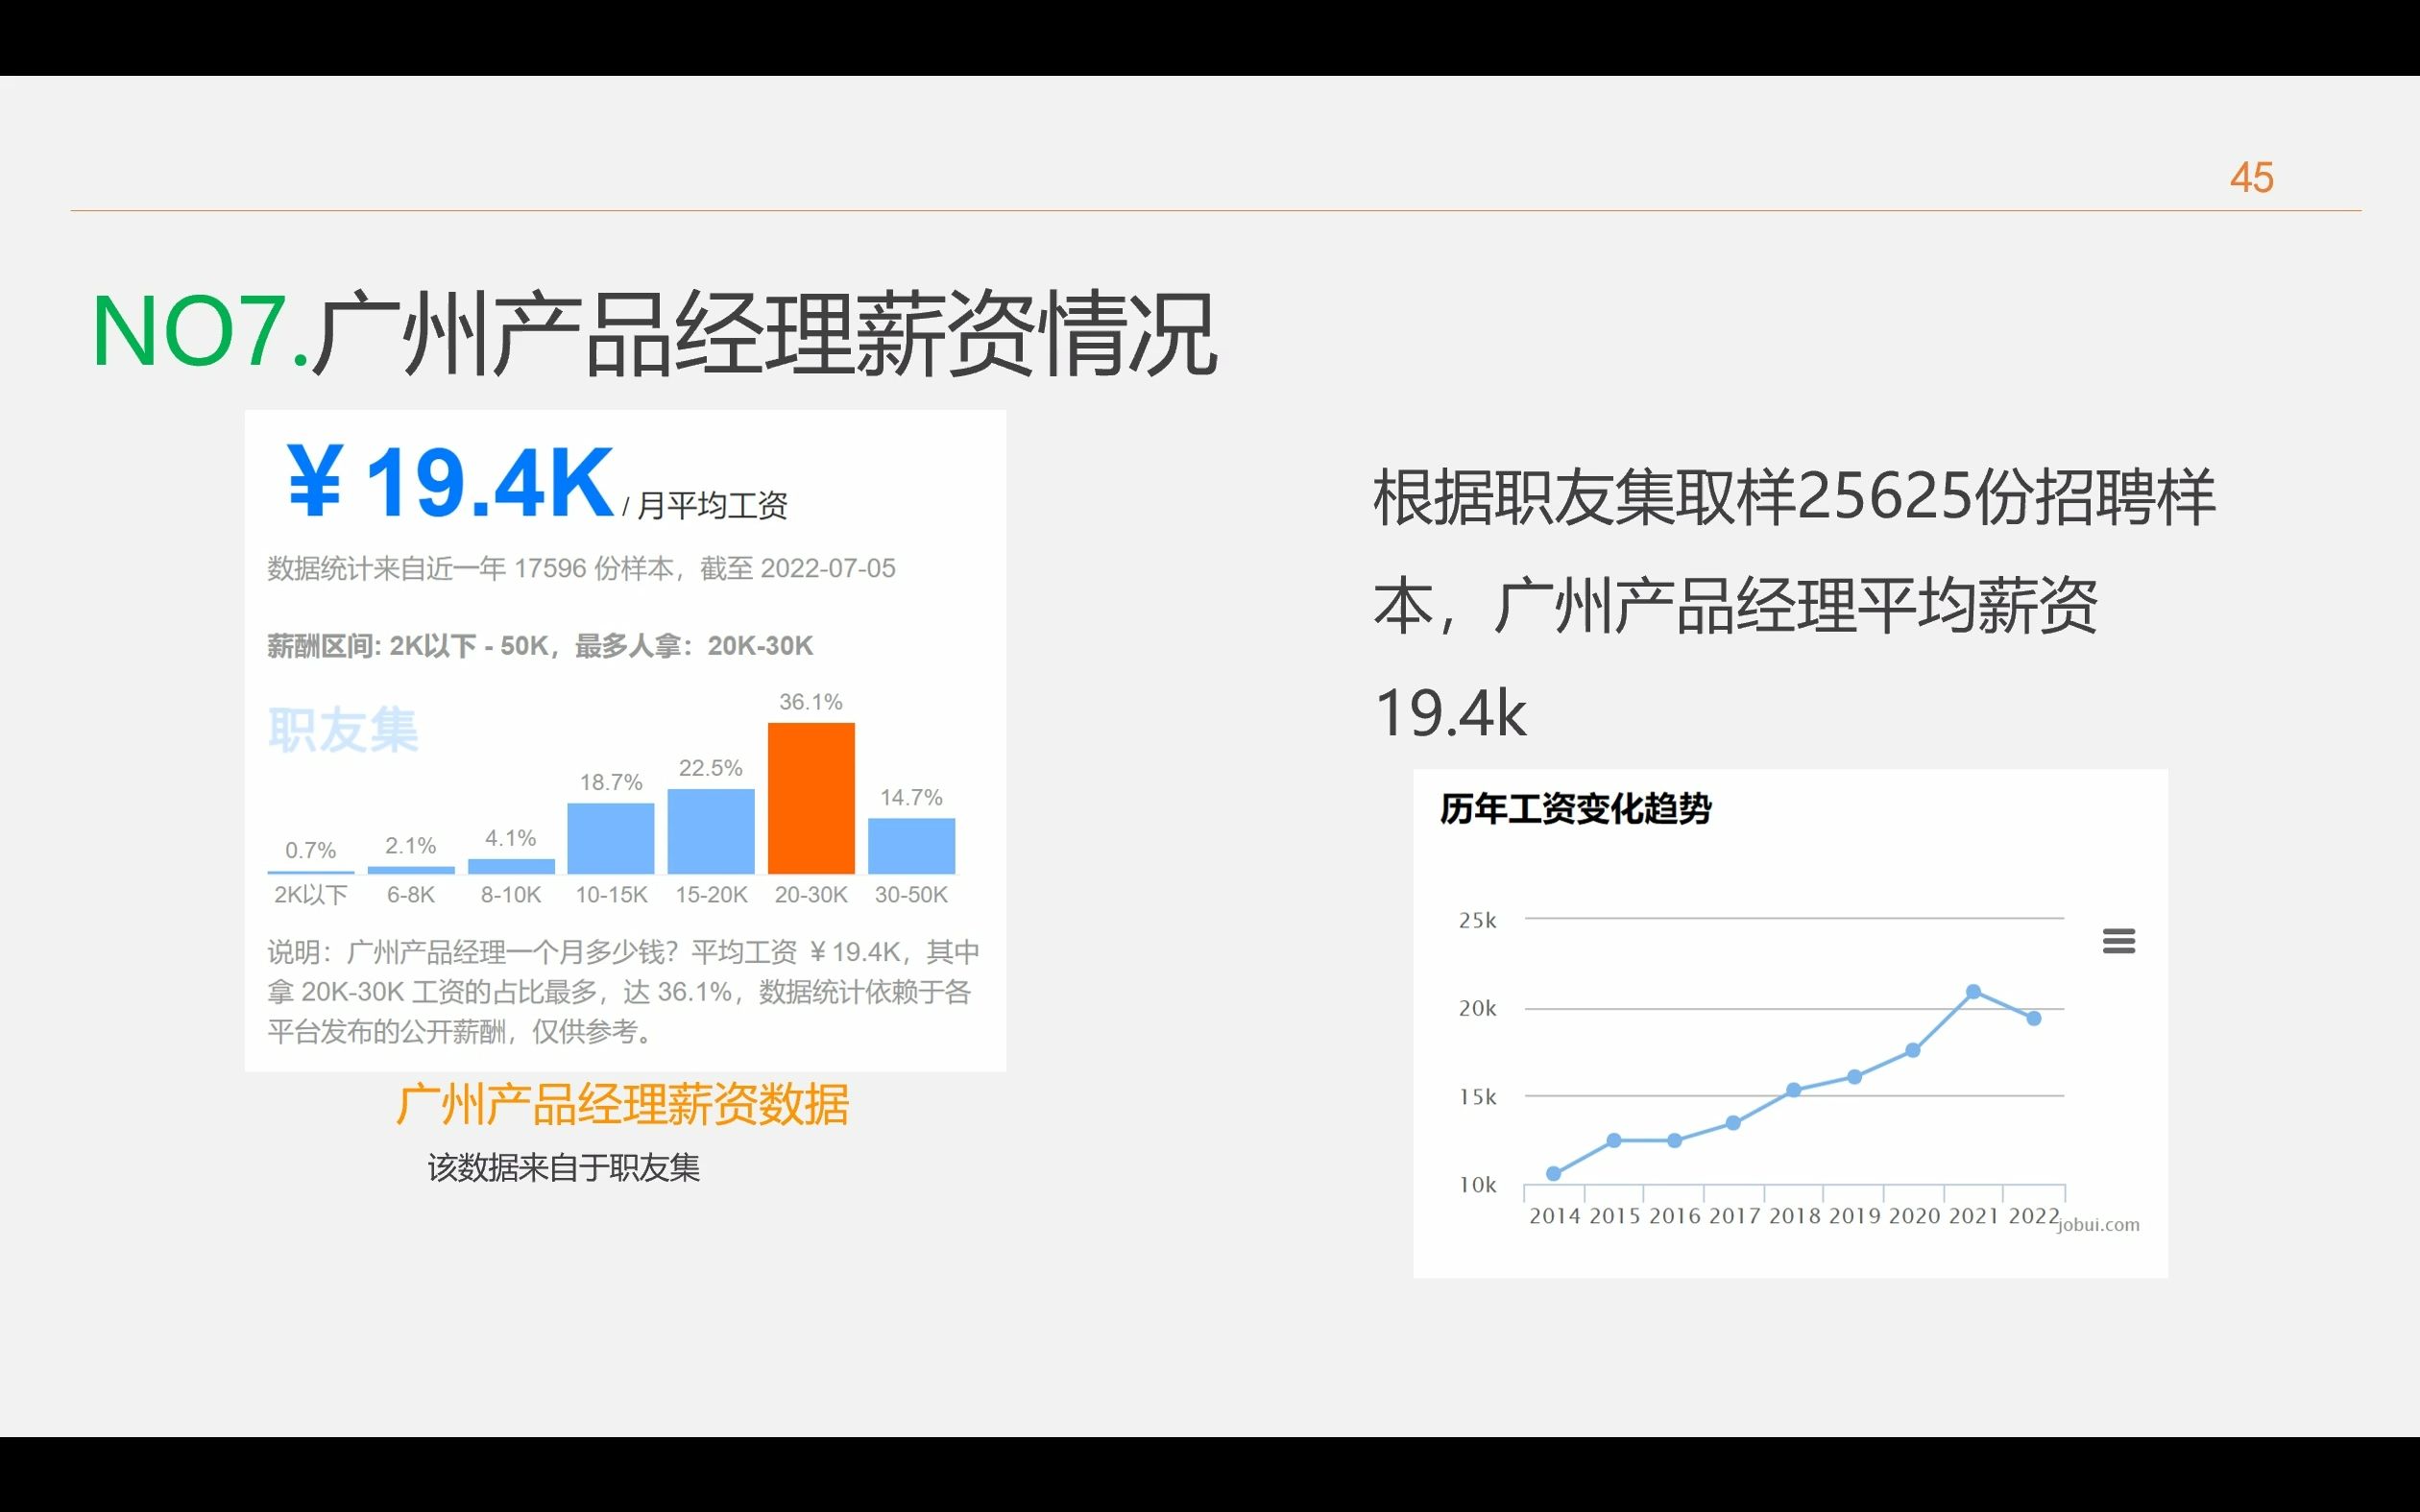Click the 20-30K axis label
This screenshot has width=2420, height=1512.
(811, 894)
